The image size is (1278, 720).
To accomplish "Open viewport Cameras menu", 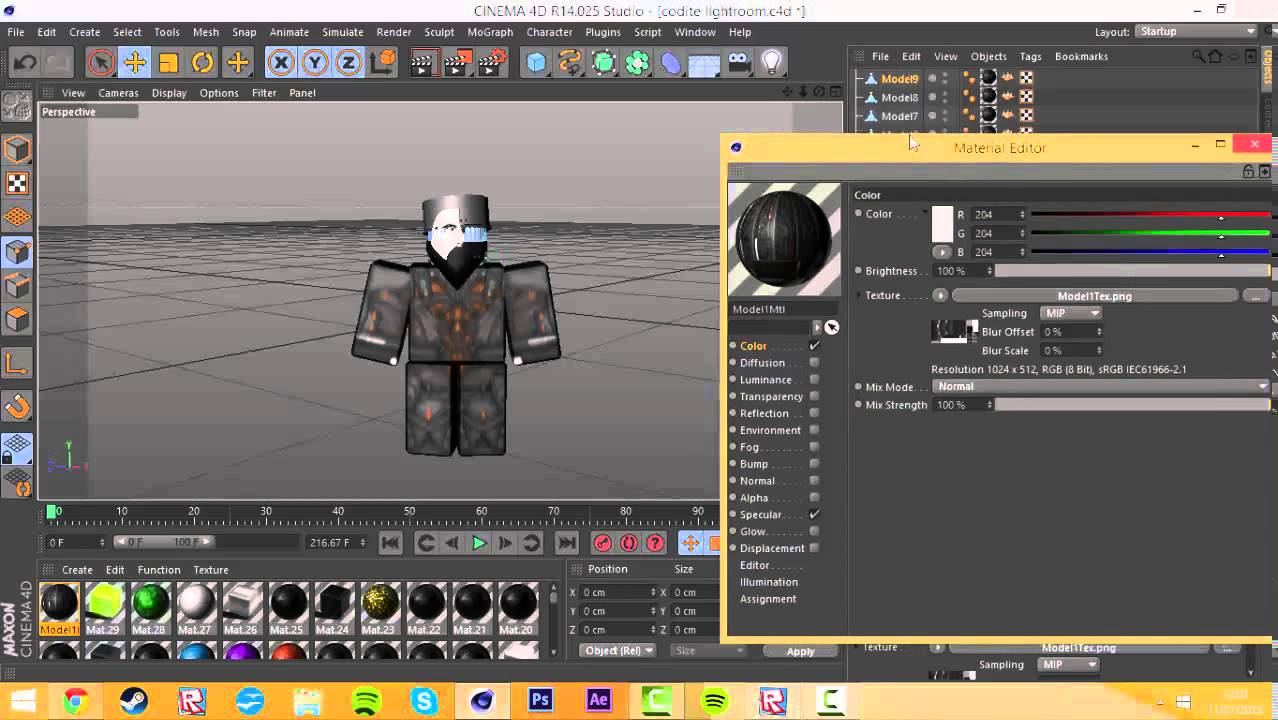I will click(x=118, y=93).
